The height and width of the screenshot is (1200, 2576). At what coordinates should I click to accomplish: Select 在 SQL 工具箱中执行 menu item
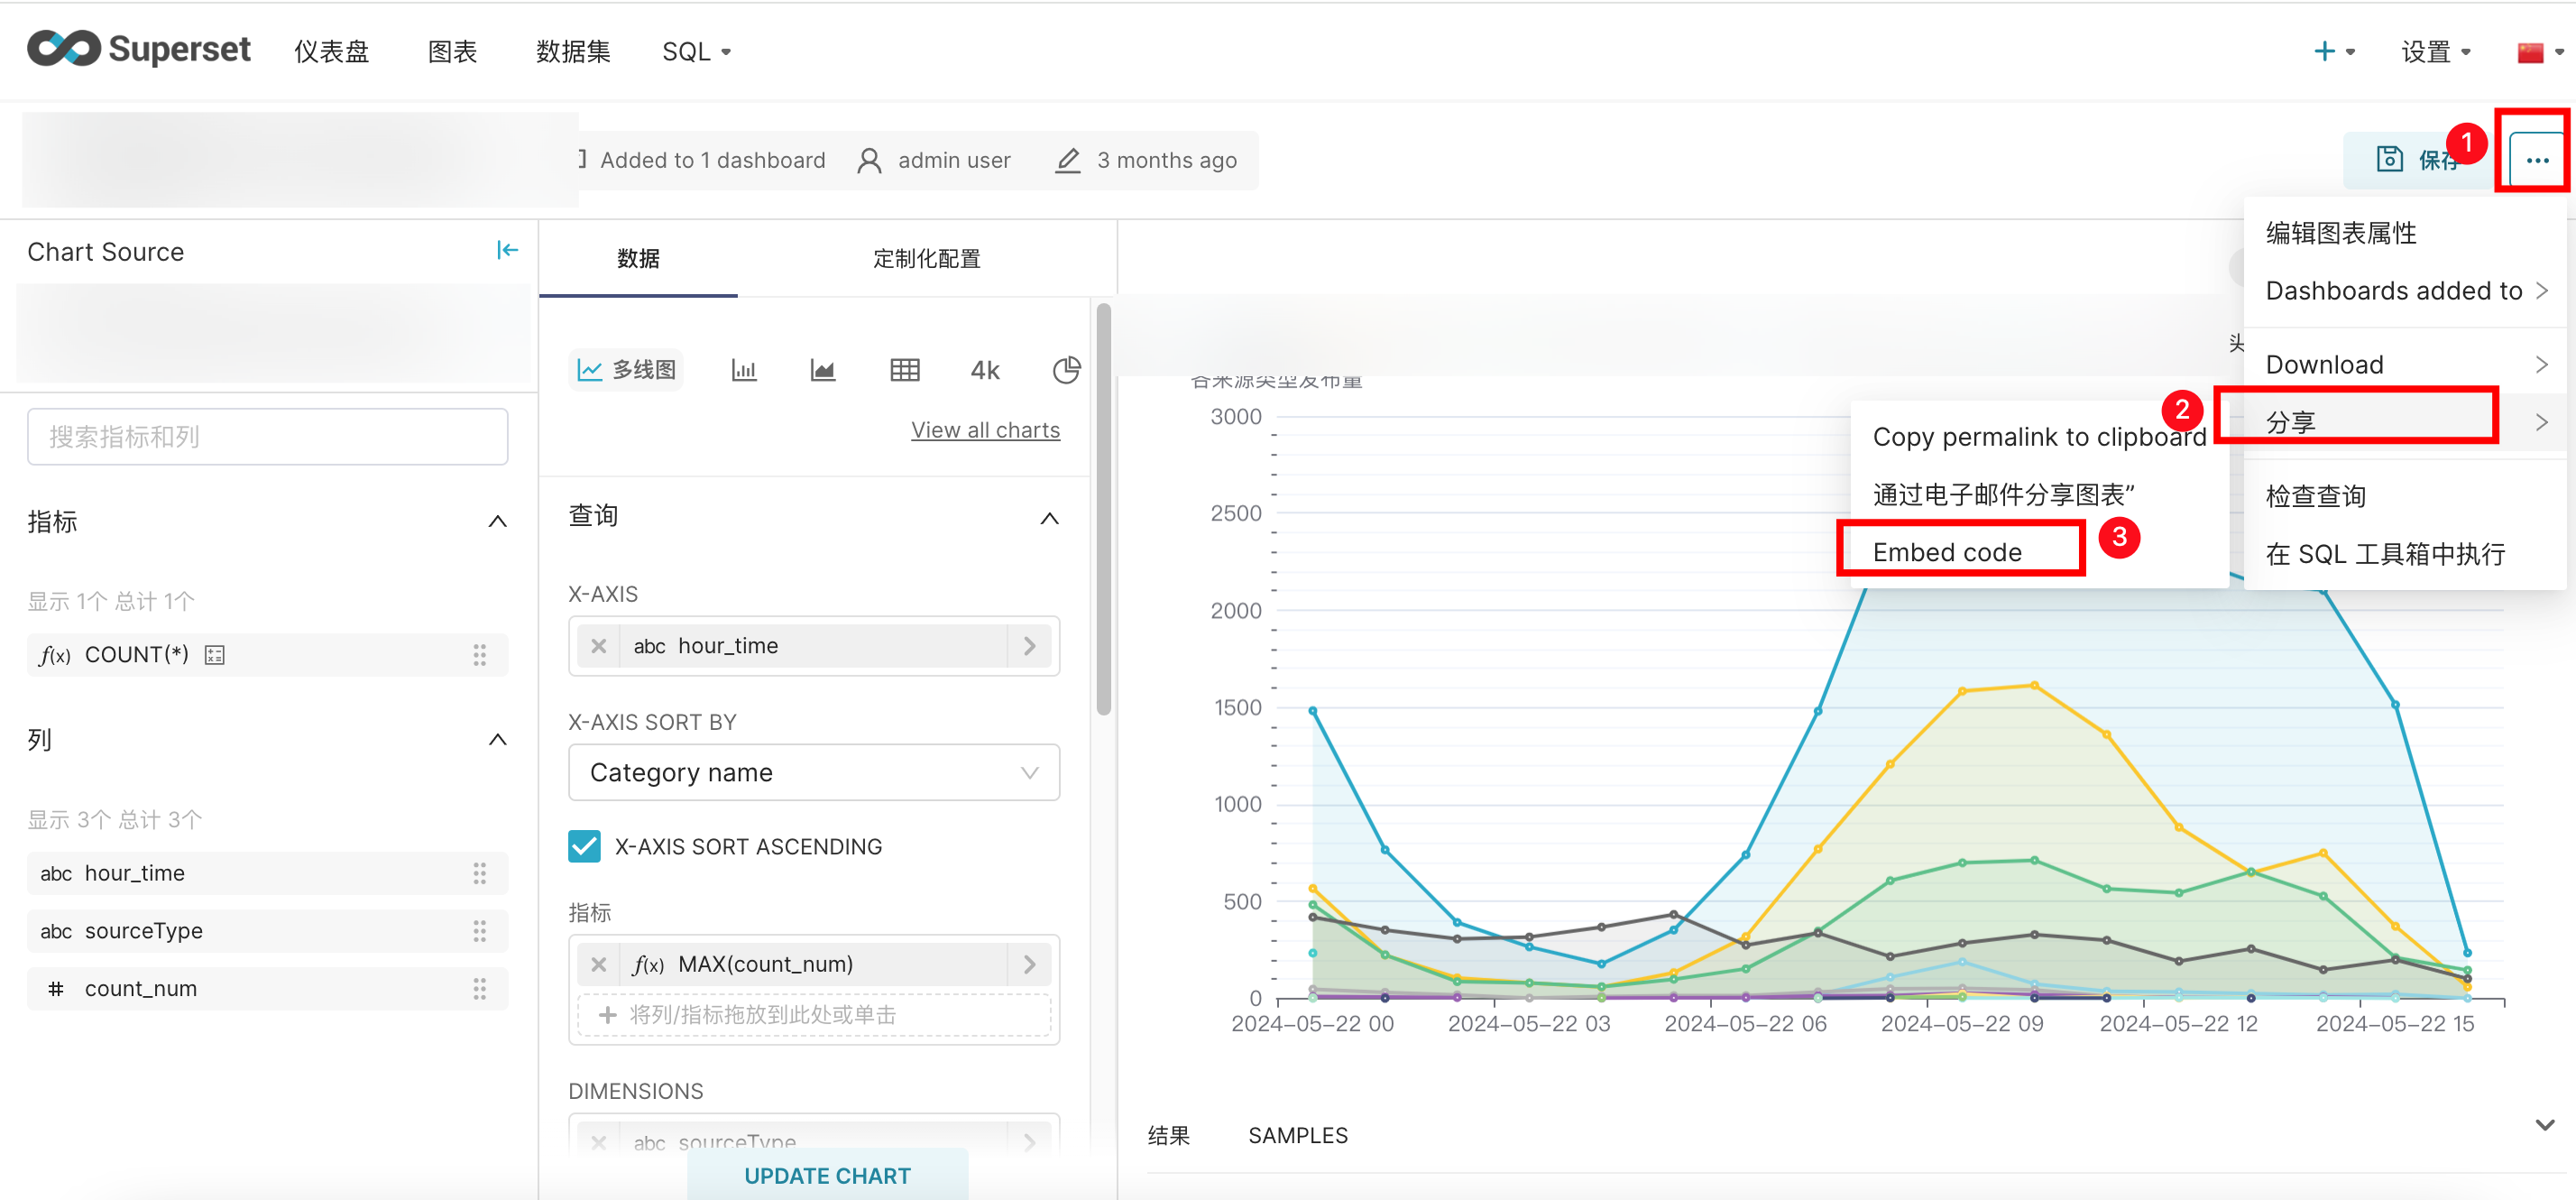tap(2406, 553)
